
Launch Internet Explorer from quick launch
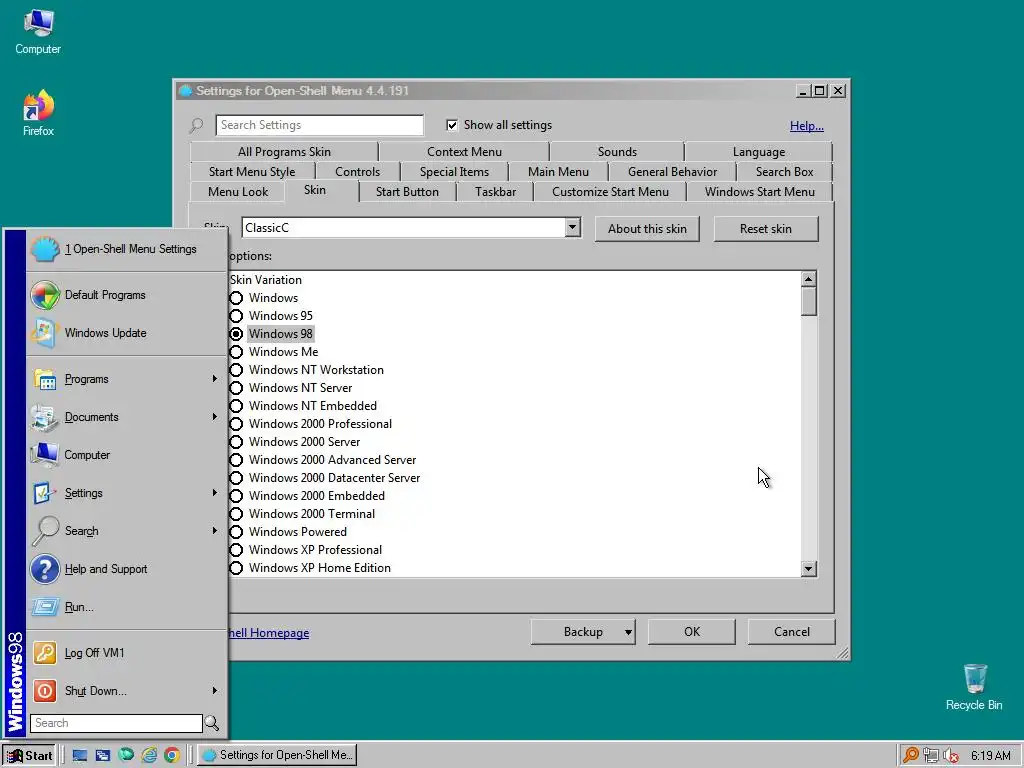tap(150, 755)
